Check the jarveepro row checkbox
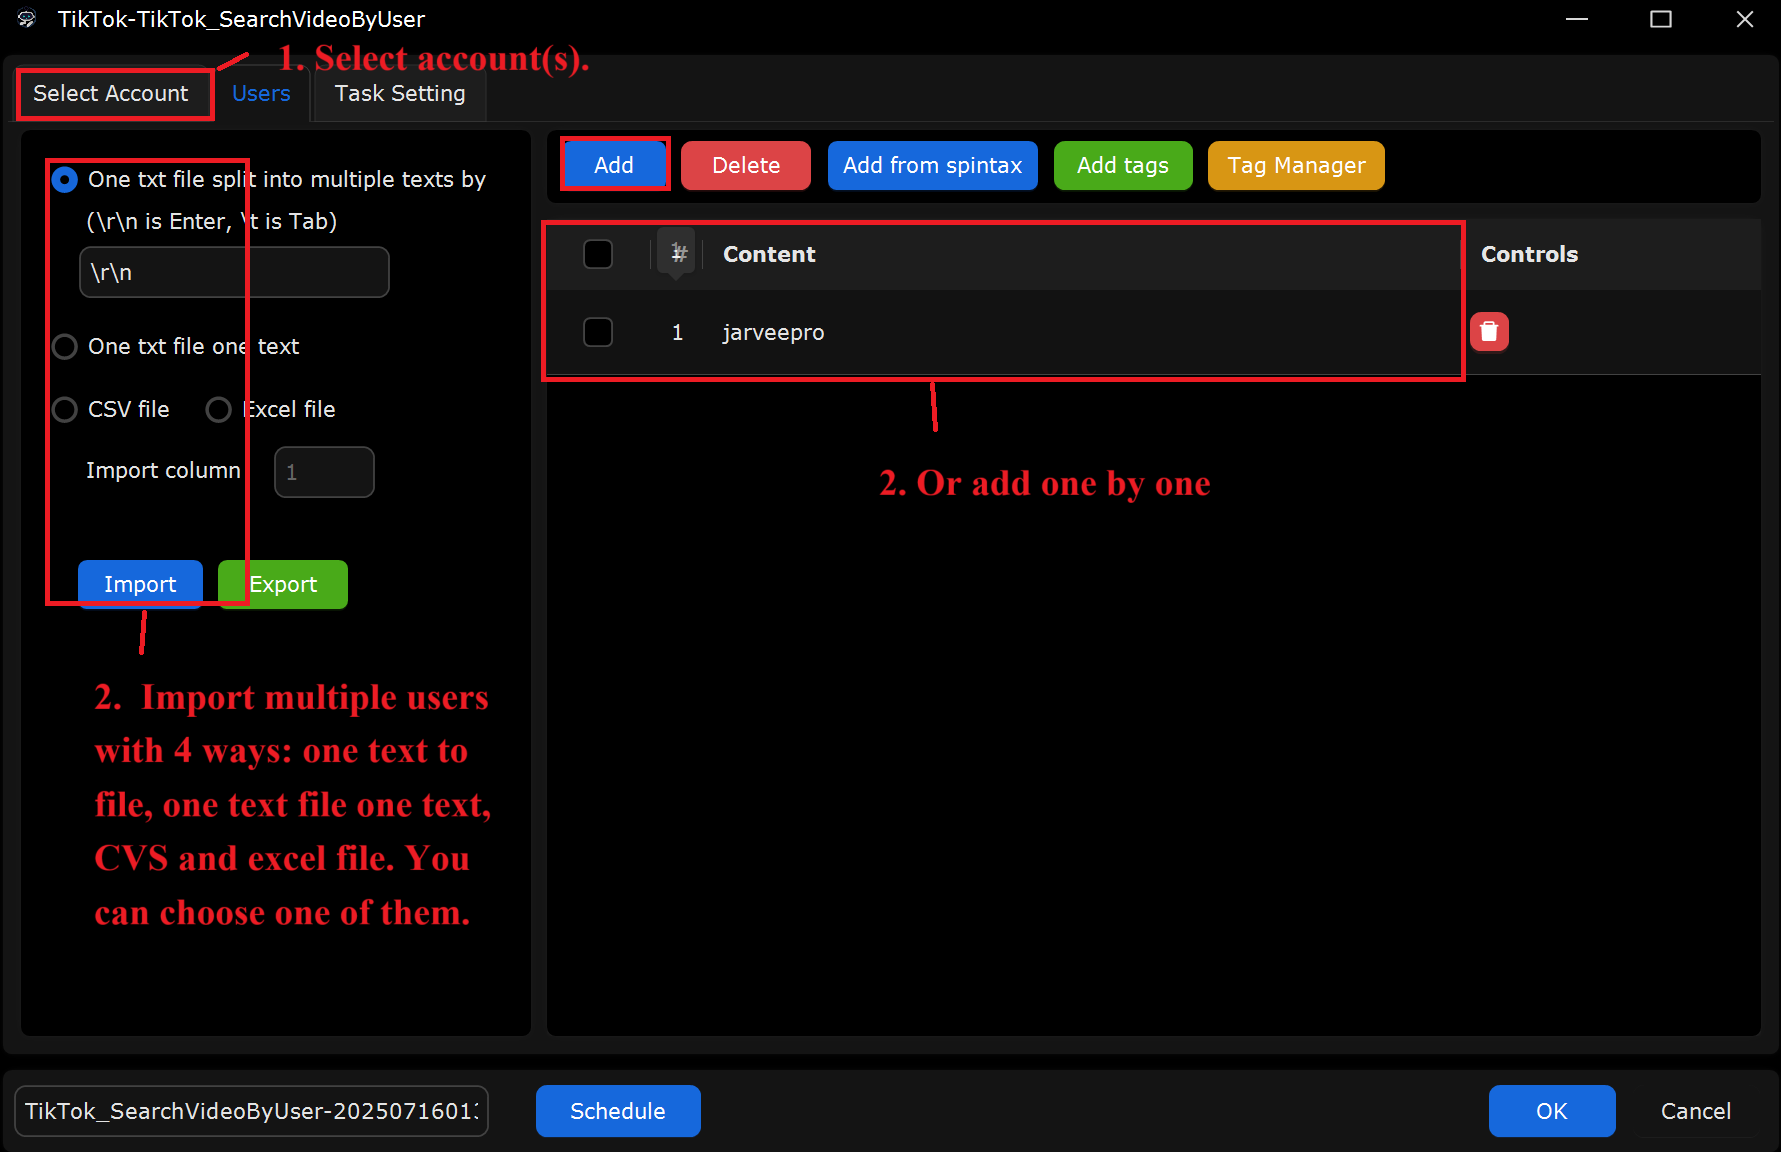The height and width of the screenshot is (1152, 1781). point(598,332)
